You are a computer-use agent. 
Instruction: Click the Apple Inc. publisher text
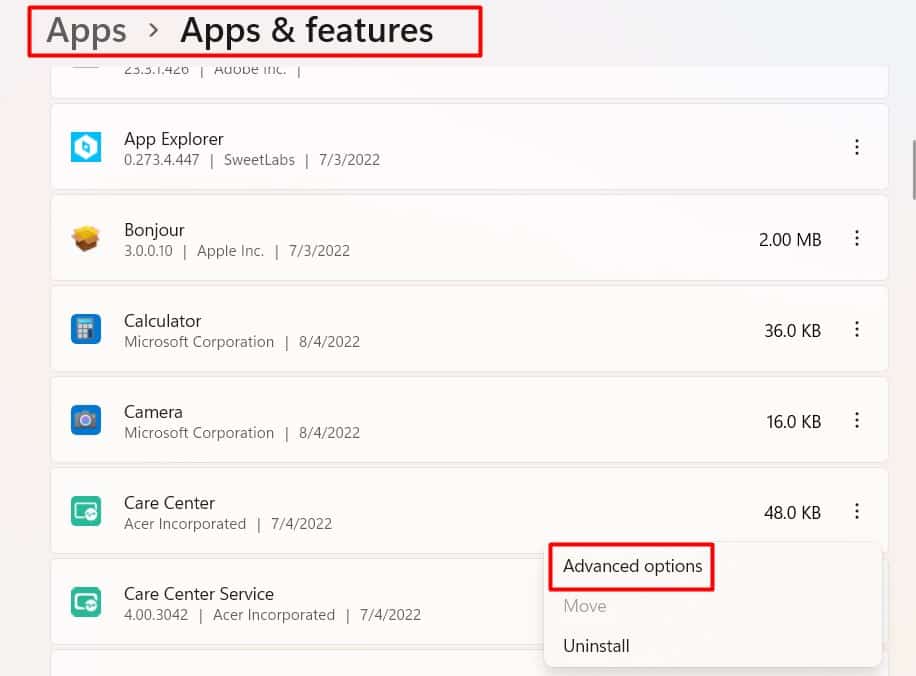point(230,251)
